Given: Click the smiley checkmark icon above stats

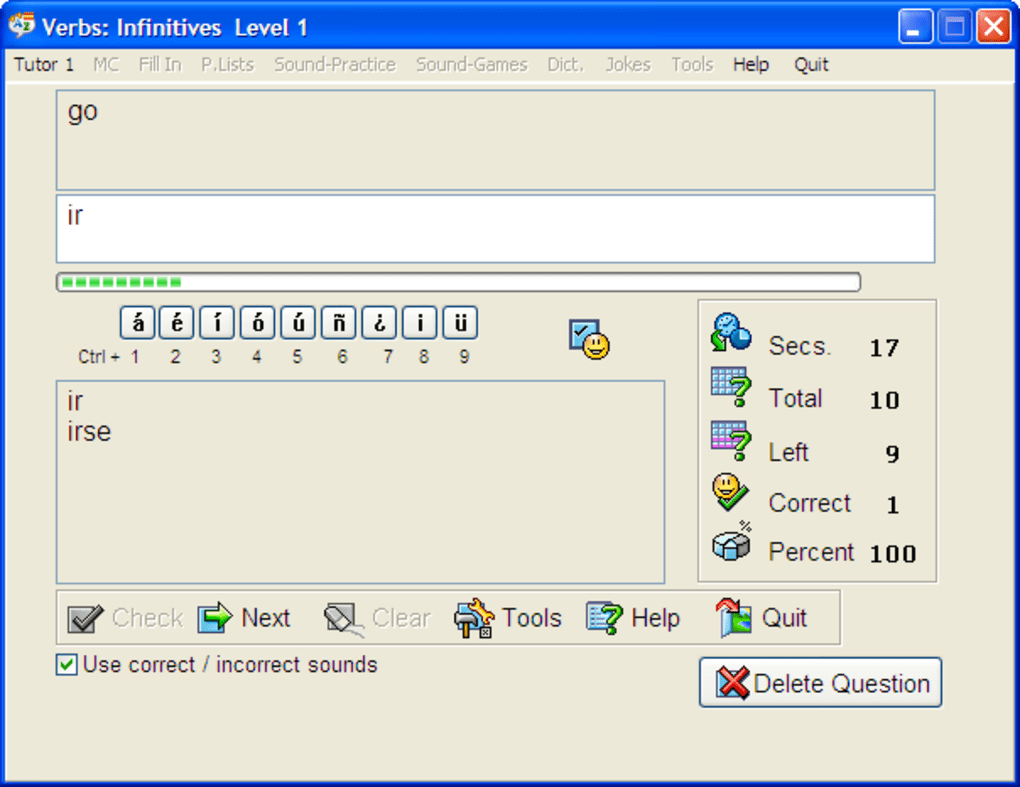Looking at the screenshot, I should coord(589,340).
